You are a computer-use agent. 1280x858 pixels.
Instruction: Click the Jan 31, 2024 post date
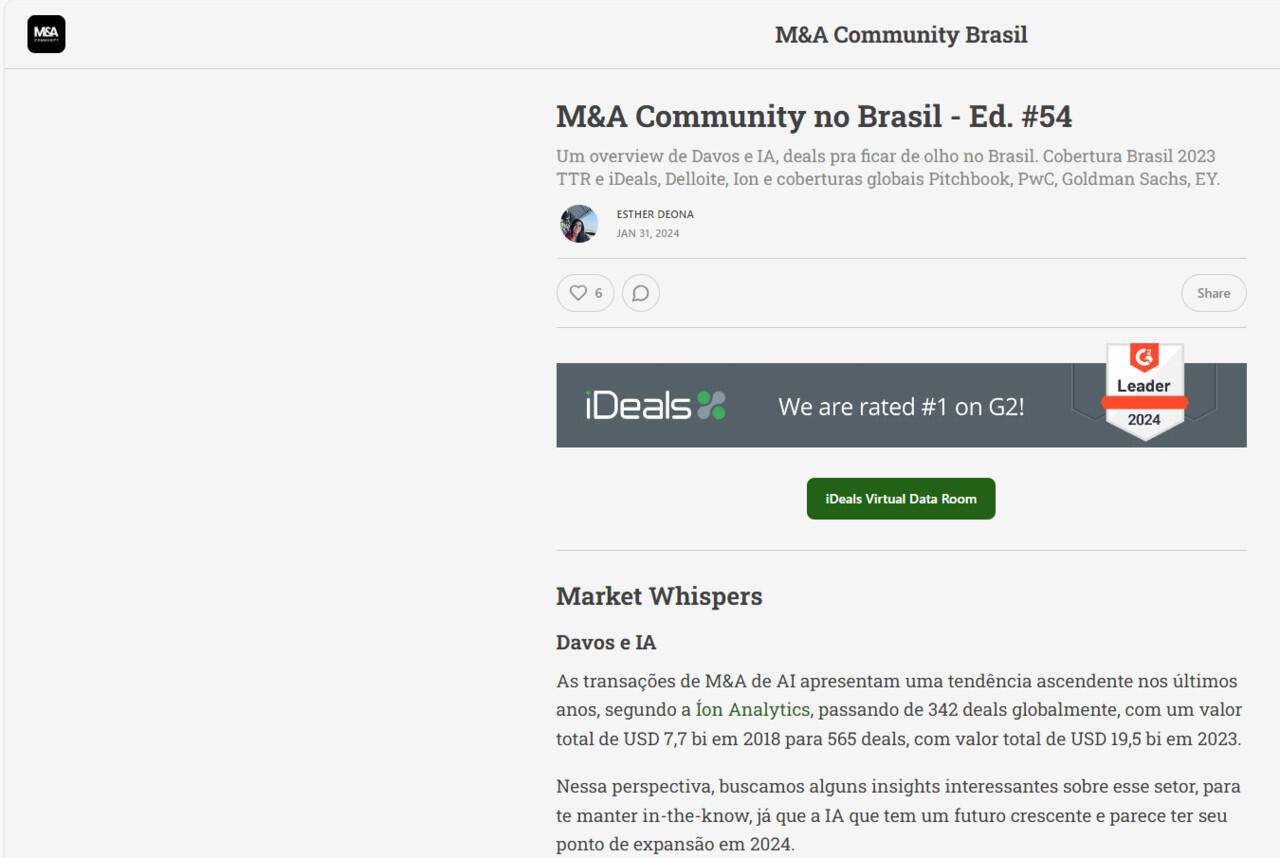pos(648,233)
